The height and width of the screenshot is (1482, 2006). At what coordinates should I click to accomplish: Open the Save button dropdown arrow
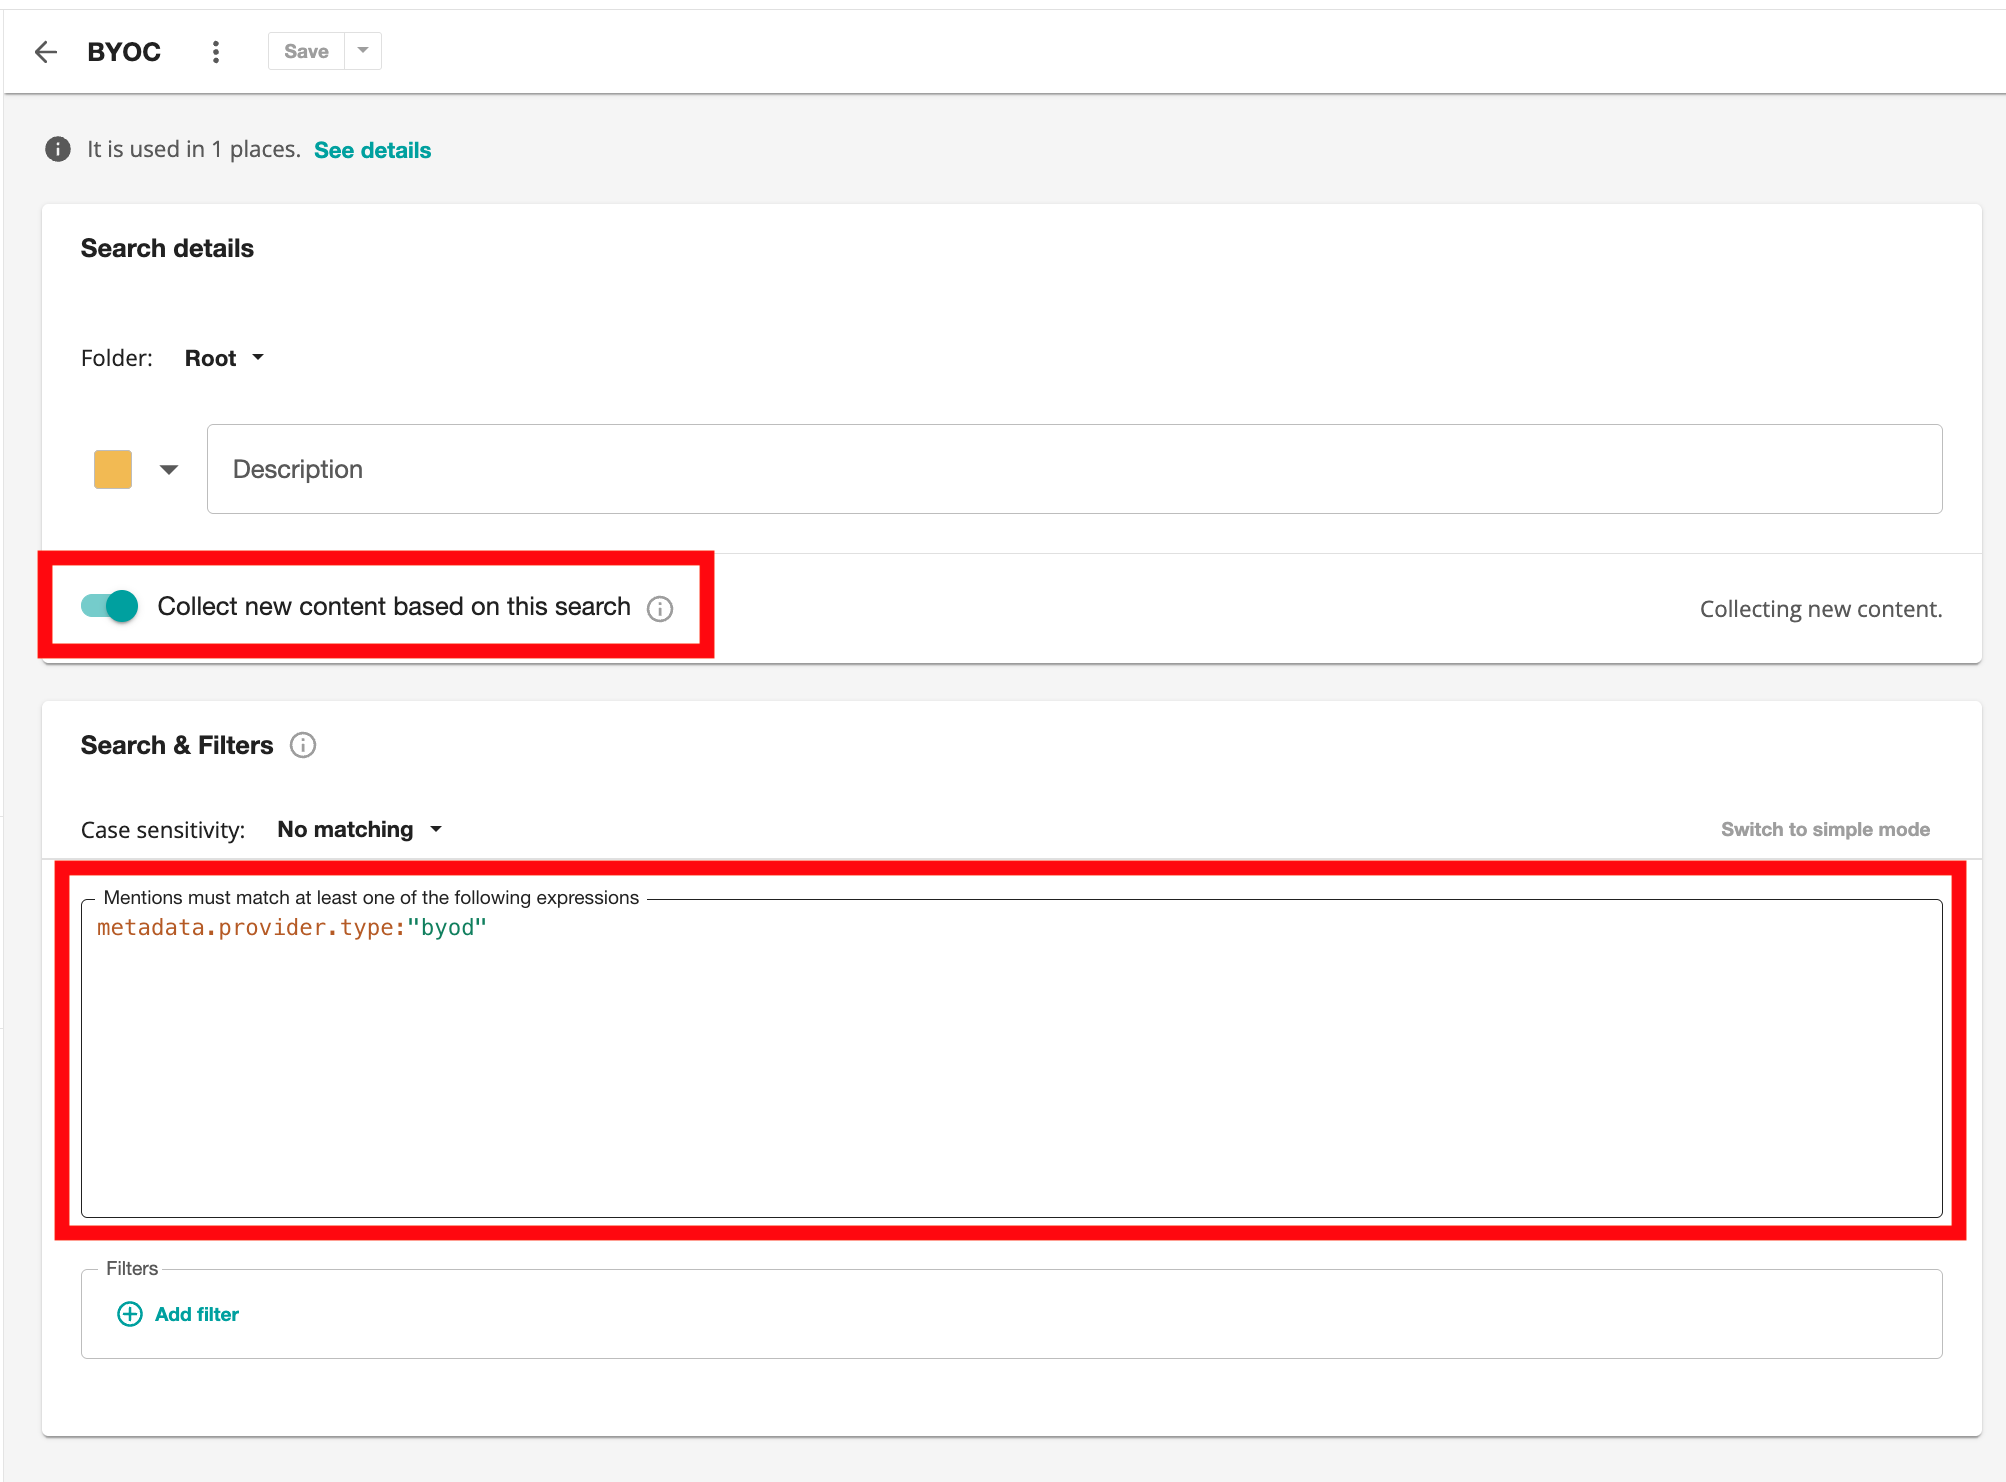pos(363,51)
